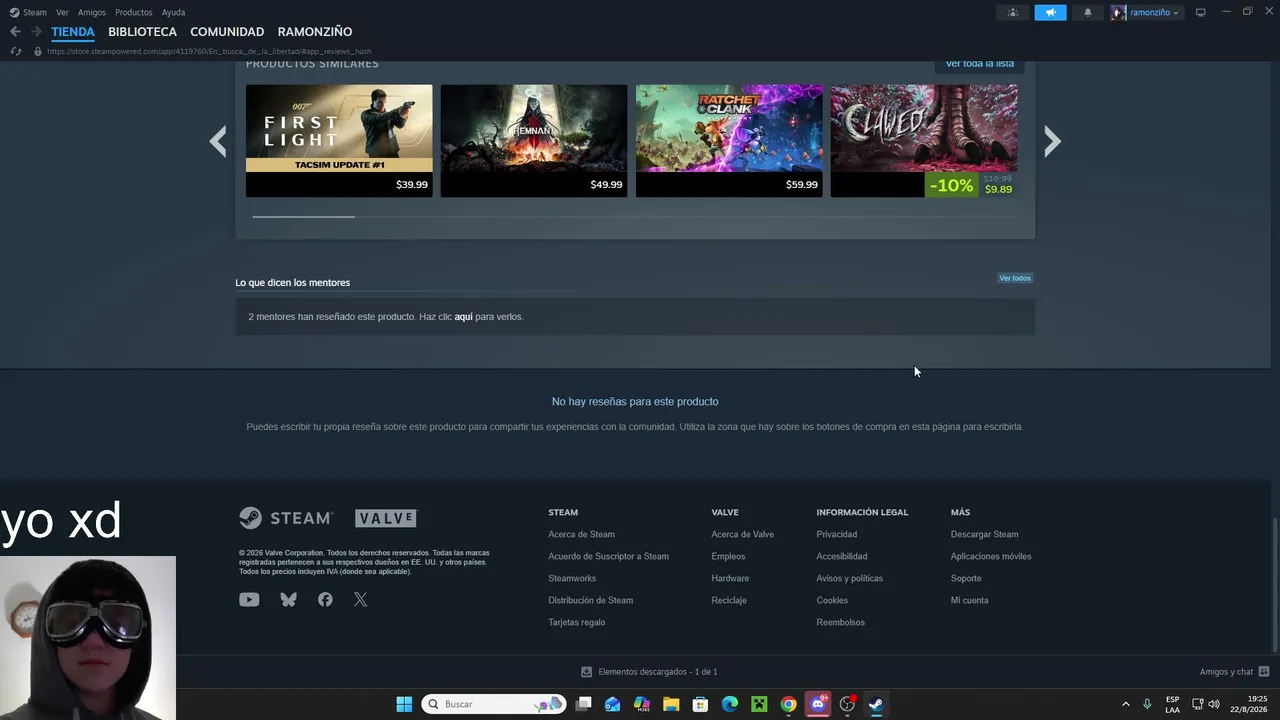The width and height of the screenshot is (1280, 720).
Task: Show next similar products with the right arrow
Action: click(1052, 141)
